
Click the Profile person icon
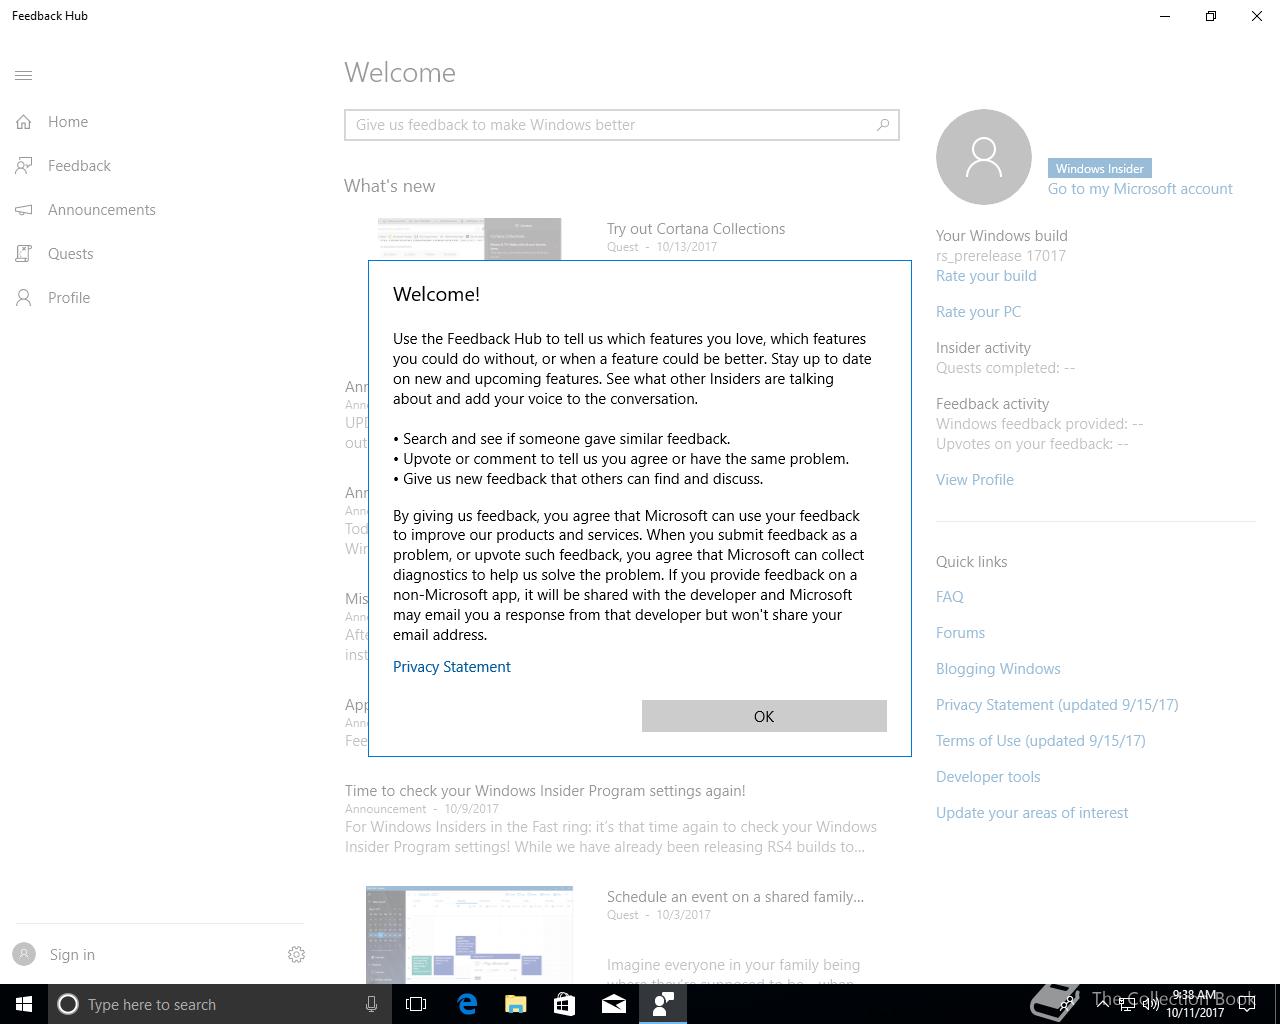pyautogui.click(x=24, y=298)
